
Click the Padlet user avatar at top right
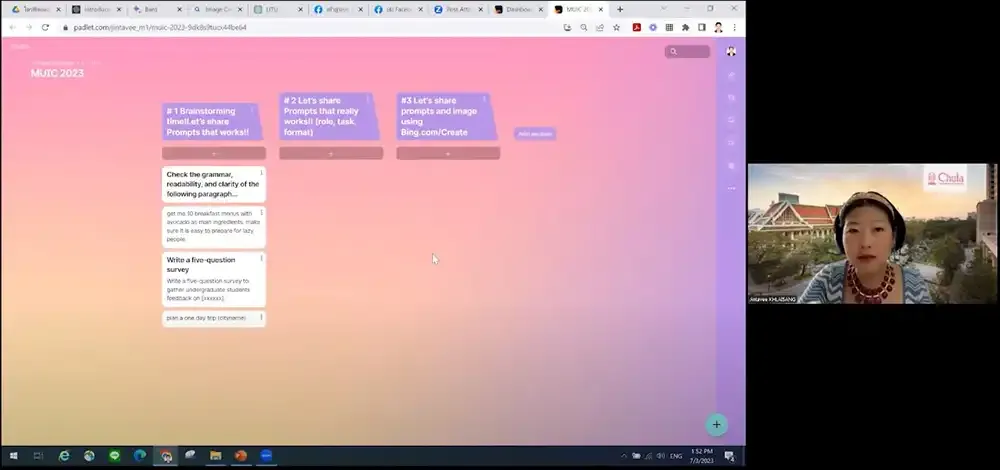click(731, 51)
